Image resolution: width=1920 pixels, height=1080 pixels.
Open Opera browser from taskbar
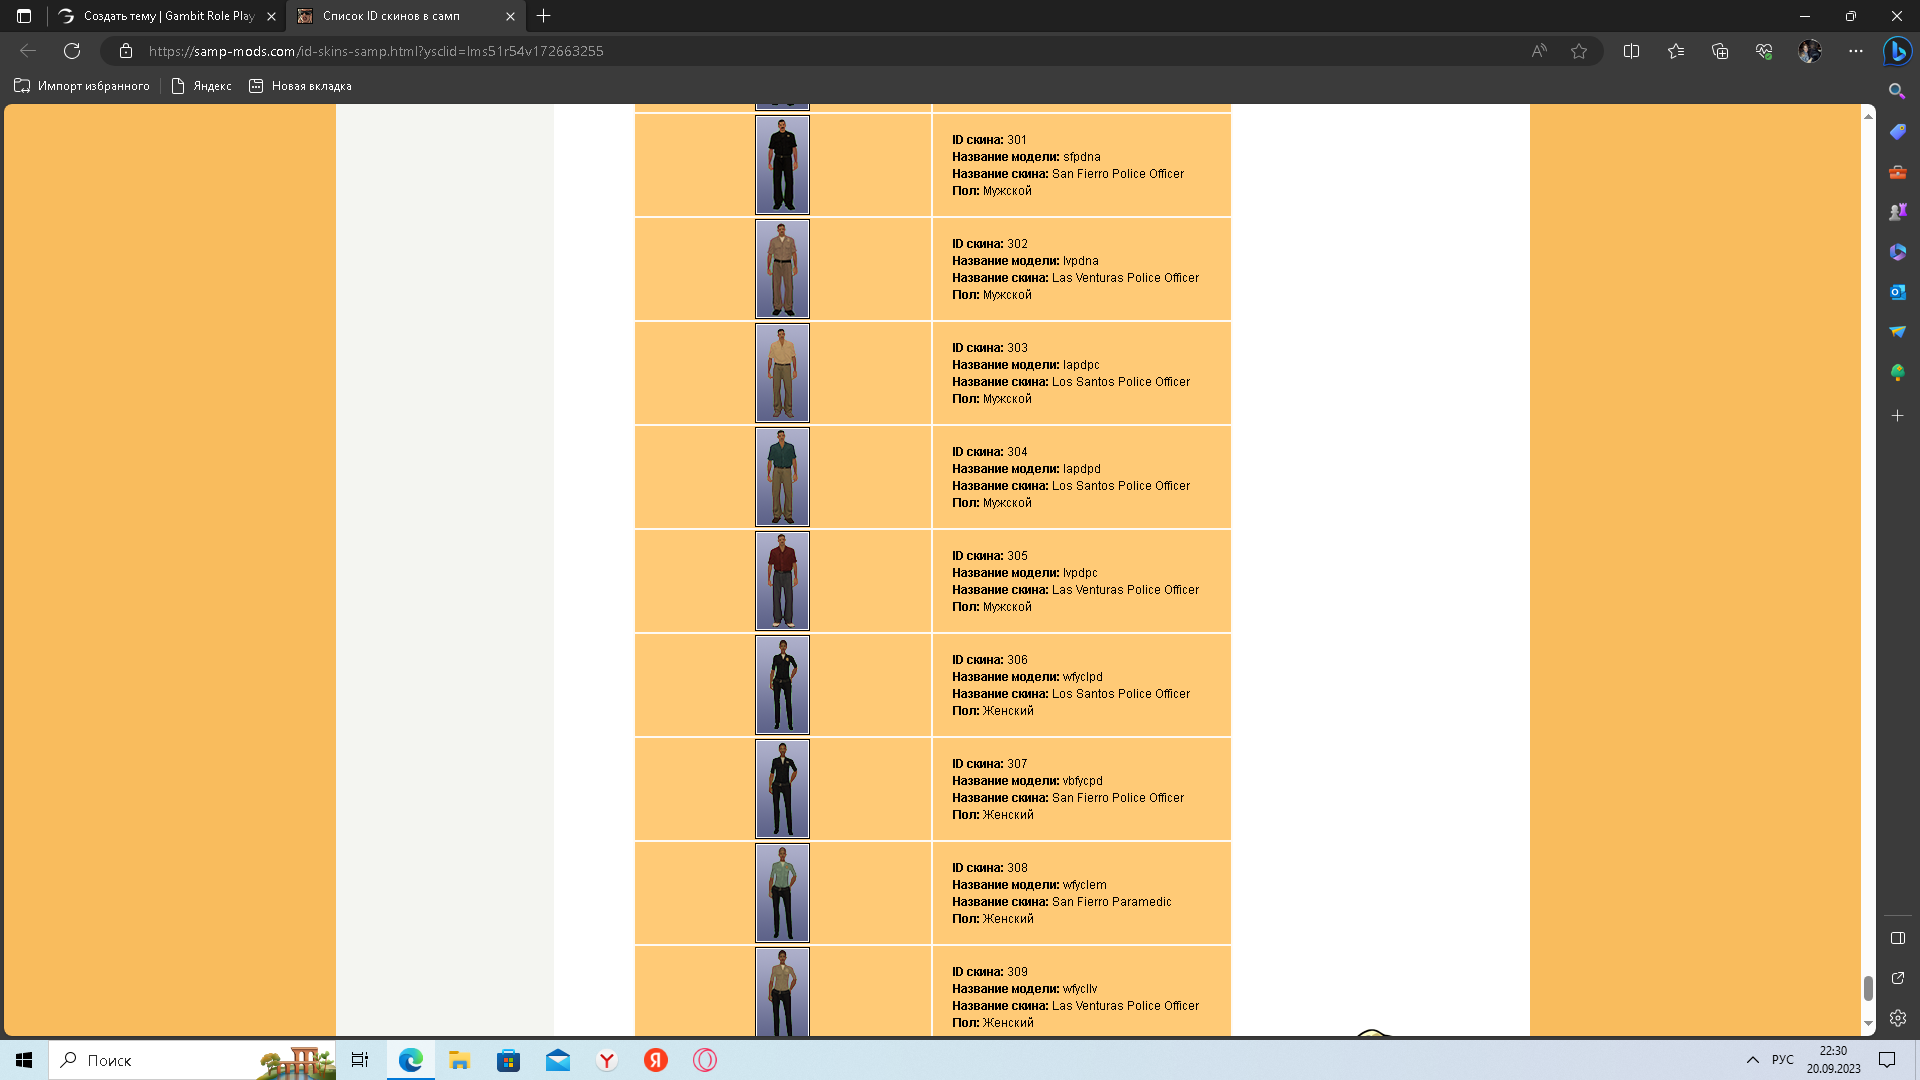(x=705, y=1060)
